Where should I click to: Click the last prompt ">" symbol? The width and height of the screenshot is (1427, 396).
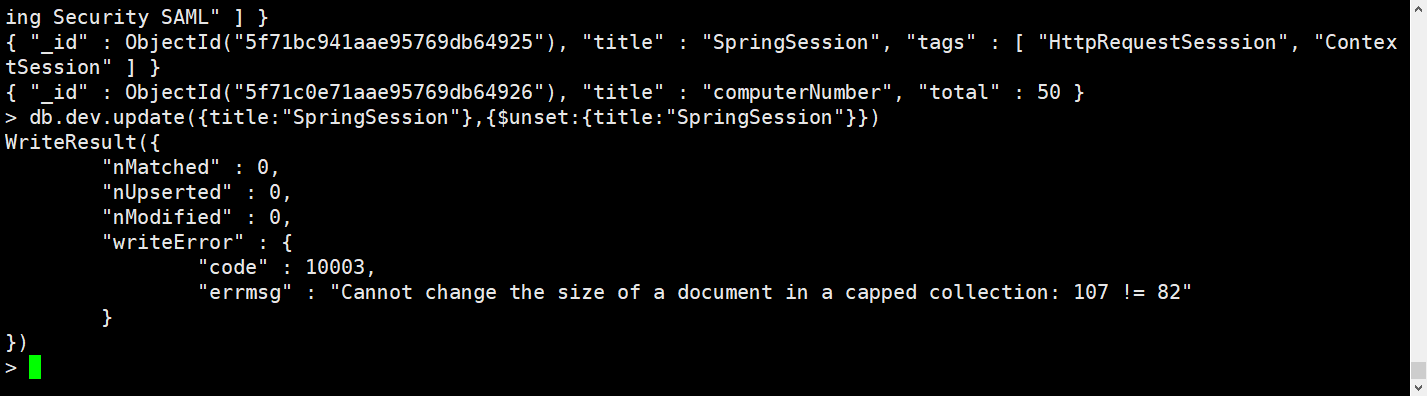11,368
